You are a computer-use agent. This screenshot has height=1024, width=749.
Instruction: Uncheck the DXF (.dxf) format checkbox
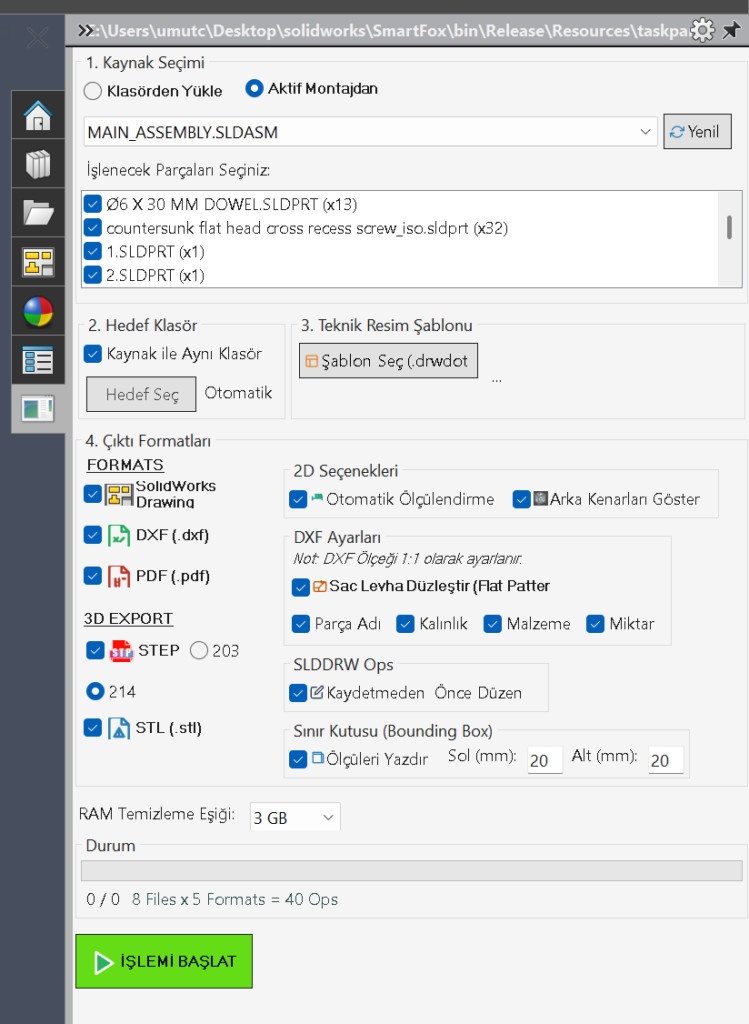click(93, 535)
